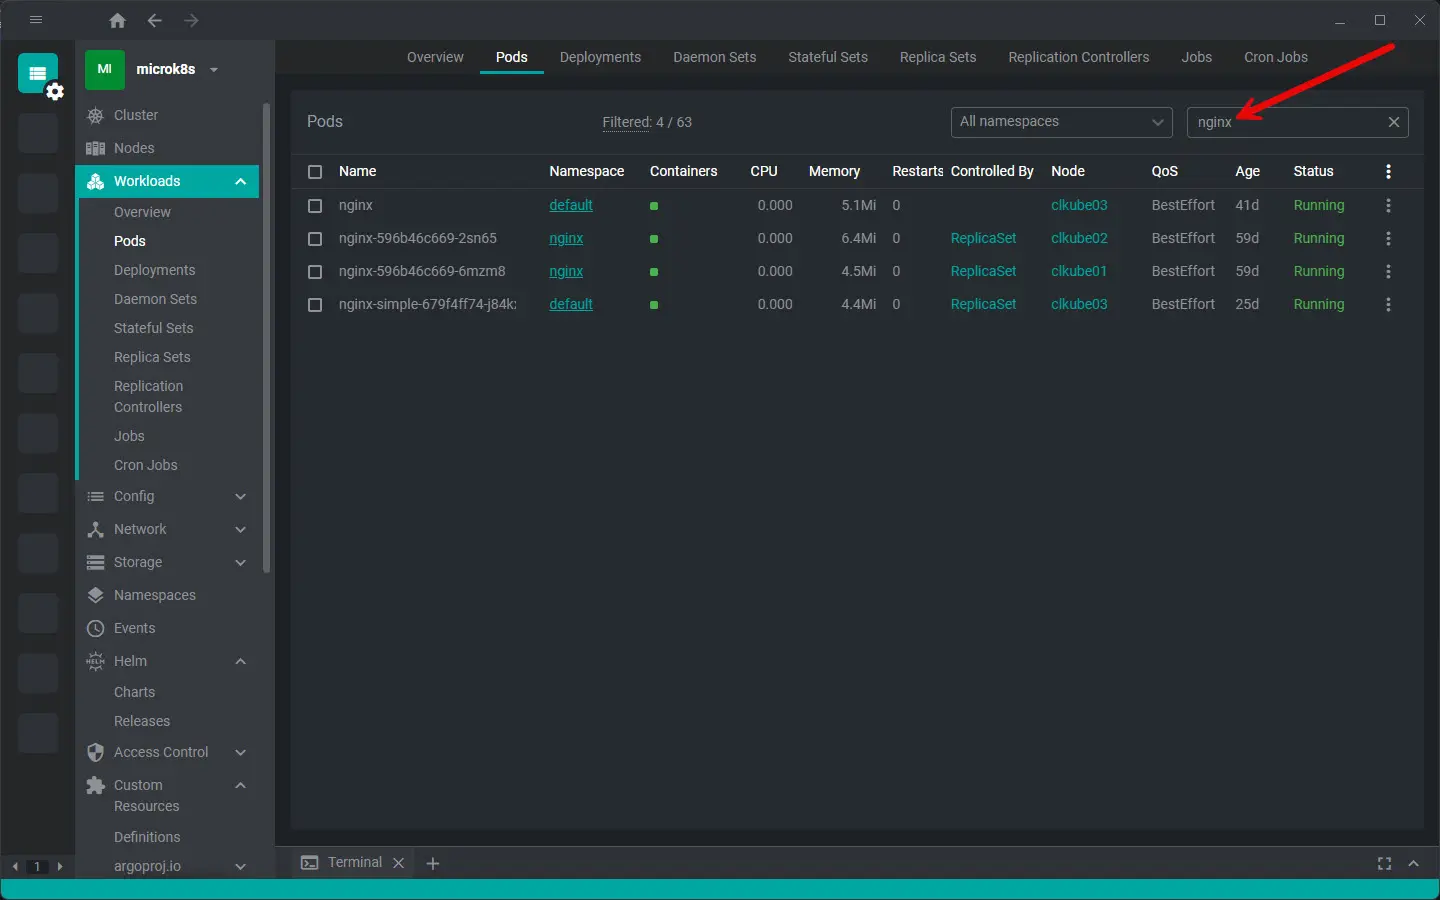Expand the Access Control section
Image resolution: width=1440 pixels, height=900 pixels.
(x=241, y=752)
